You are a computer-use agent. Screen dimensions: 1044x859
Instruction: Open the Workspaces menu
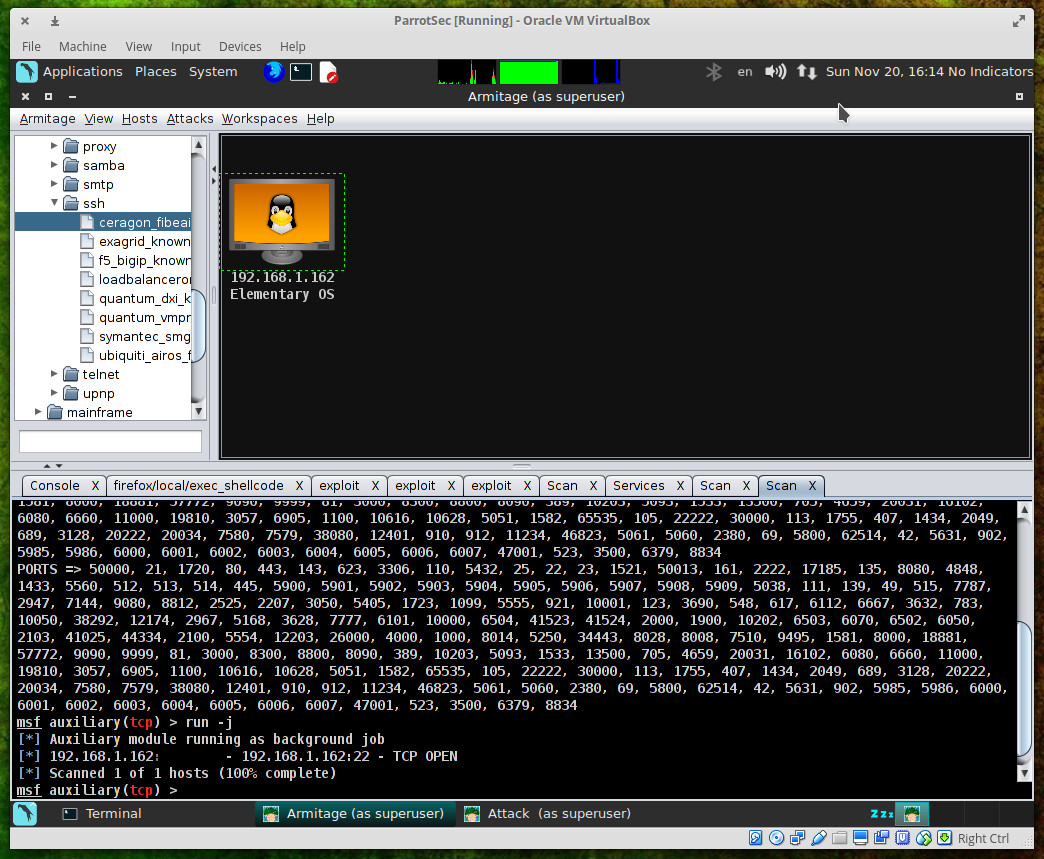[260, 119]
